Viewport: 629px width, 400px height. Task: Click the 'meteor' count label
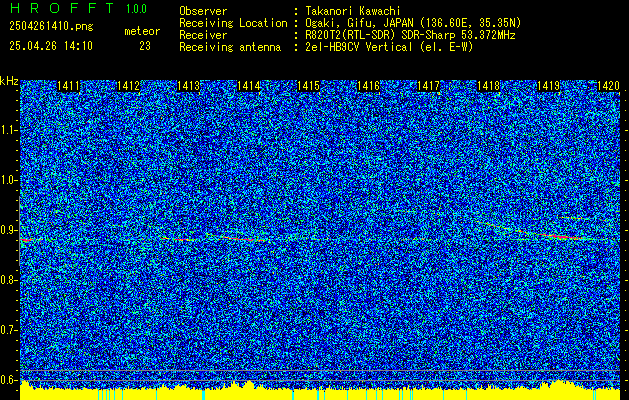[142, 31]
